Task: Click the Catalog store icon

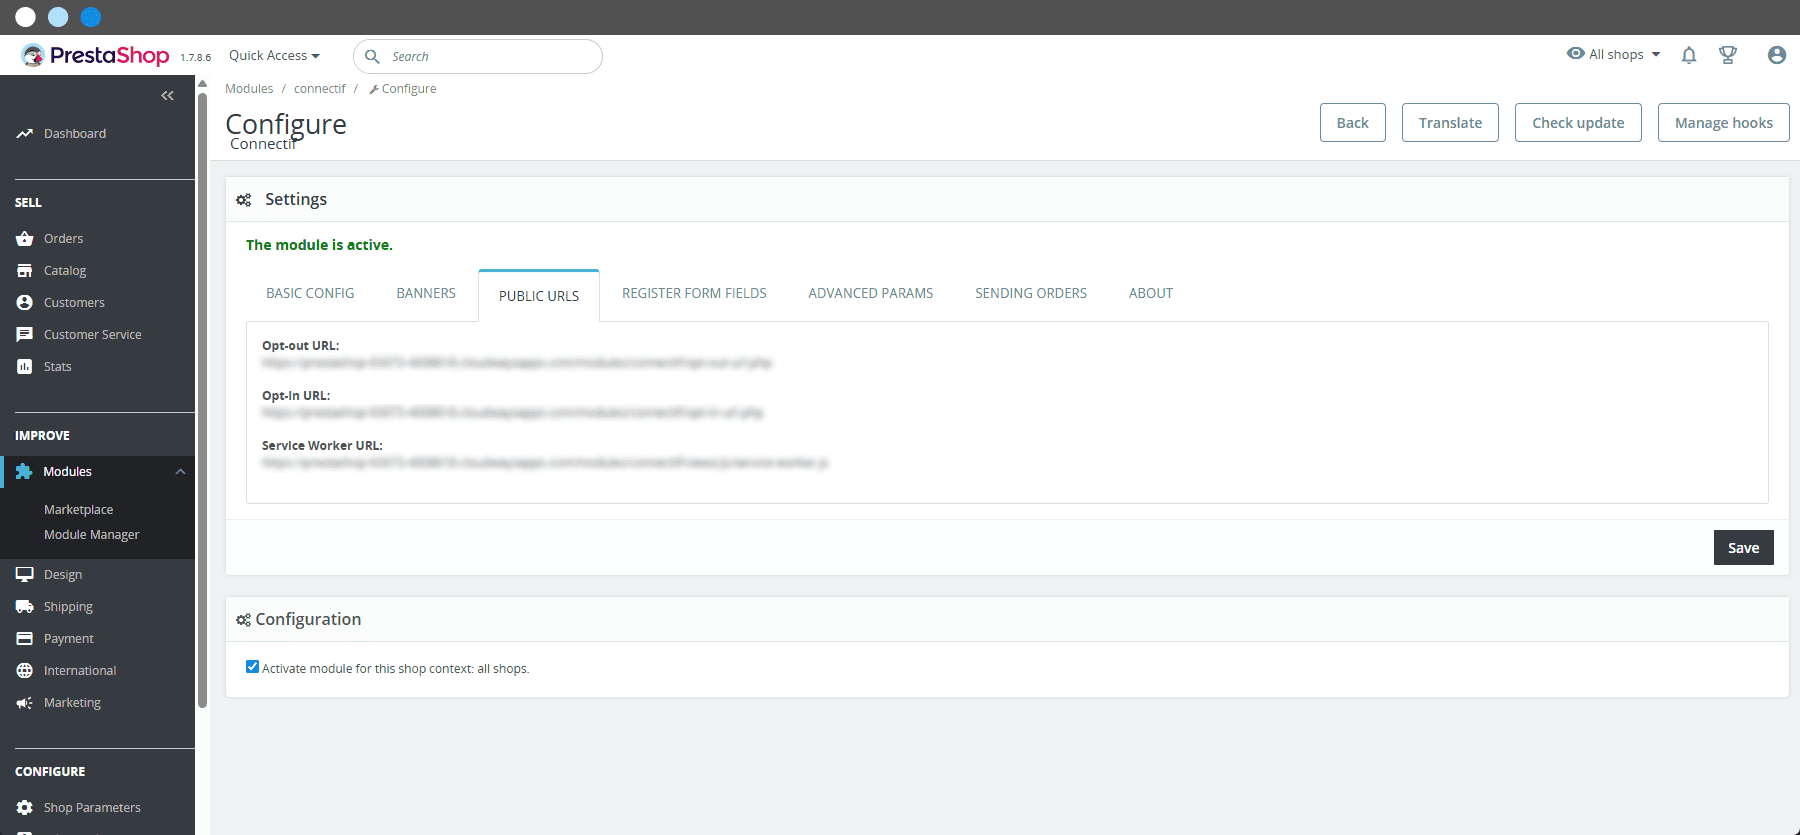Action: (25, 270)
